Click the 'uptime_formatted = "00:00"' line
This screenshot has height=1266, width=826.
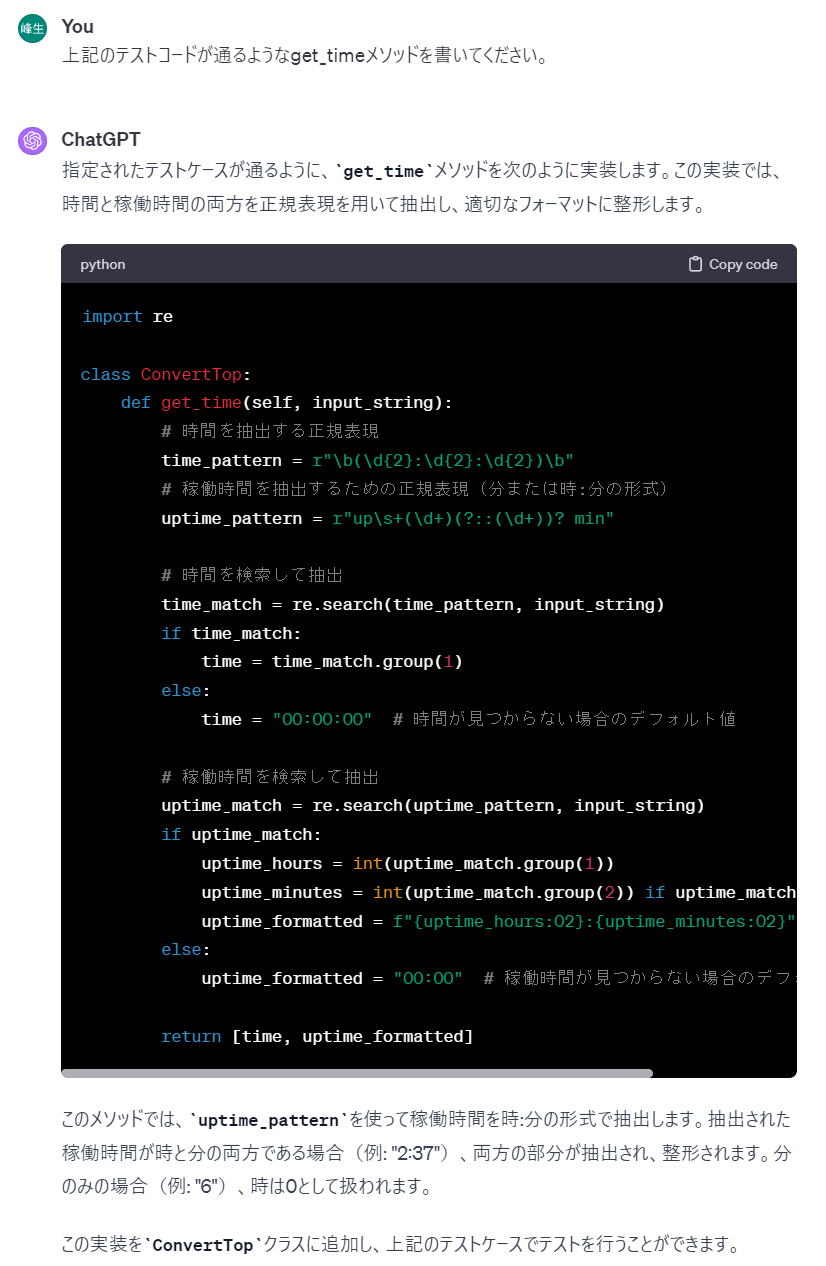click(499, 978)
